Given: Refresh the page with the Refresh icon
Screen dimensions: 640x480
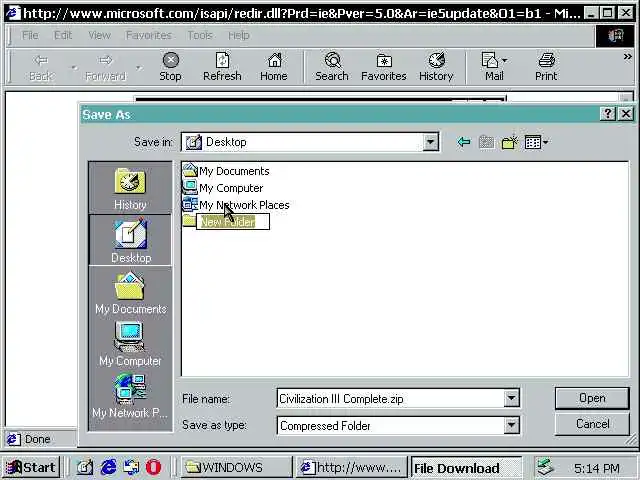Looking at the screenshot, I should pos(222,67).
